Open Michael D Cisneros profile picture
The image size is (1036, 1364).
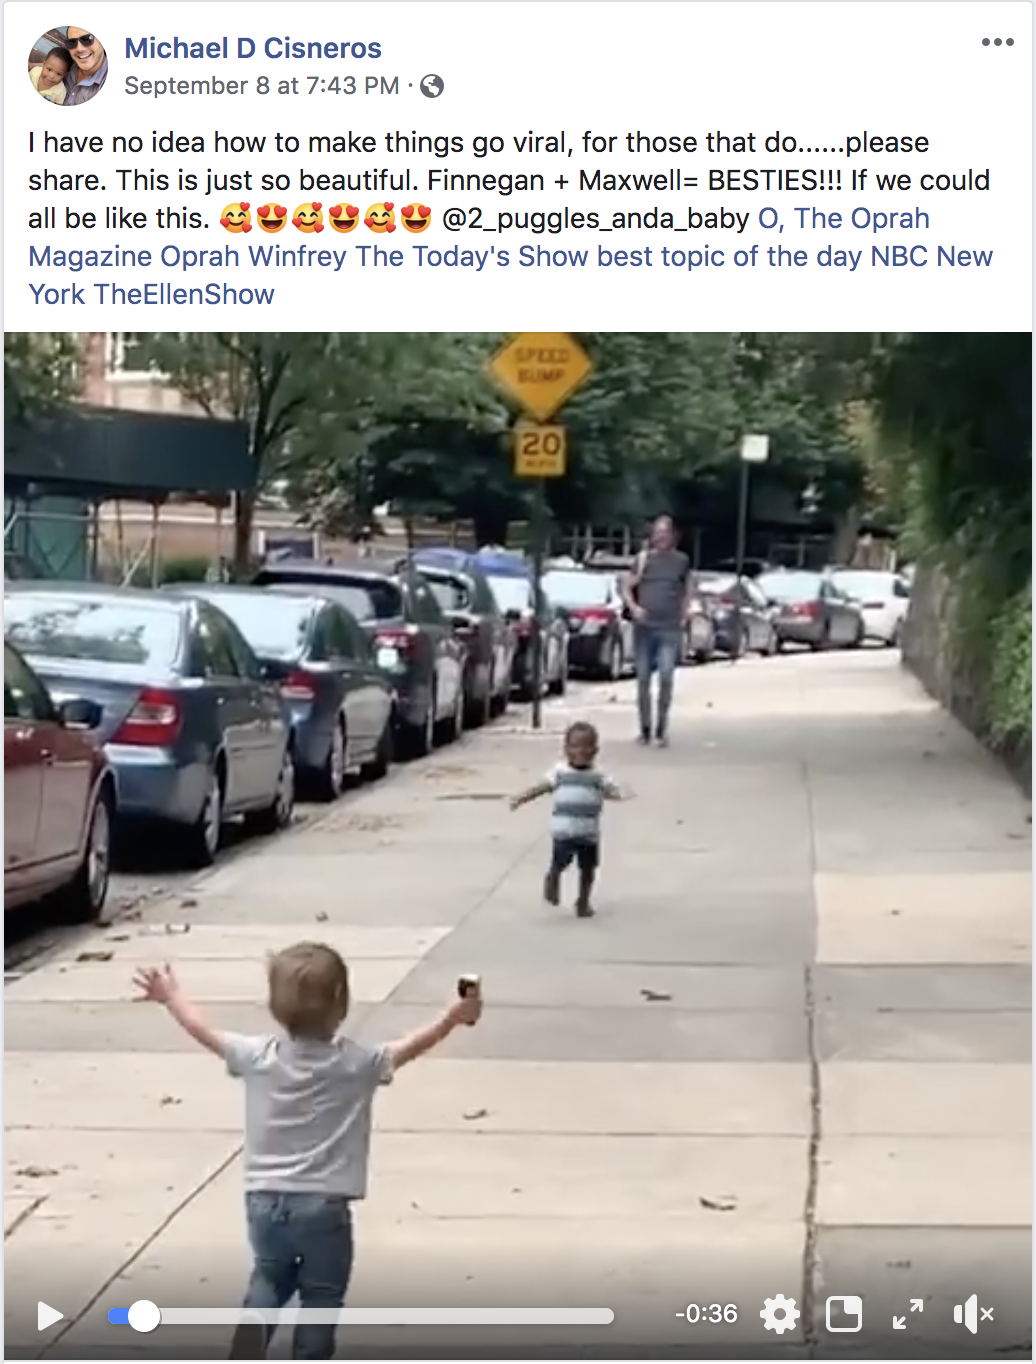(x=68, y=66)
